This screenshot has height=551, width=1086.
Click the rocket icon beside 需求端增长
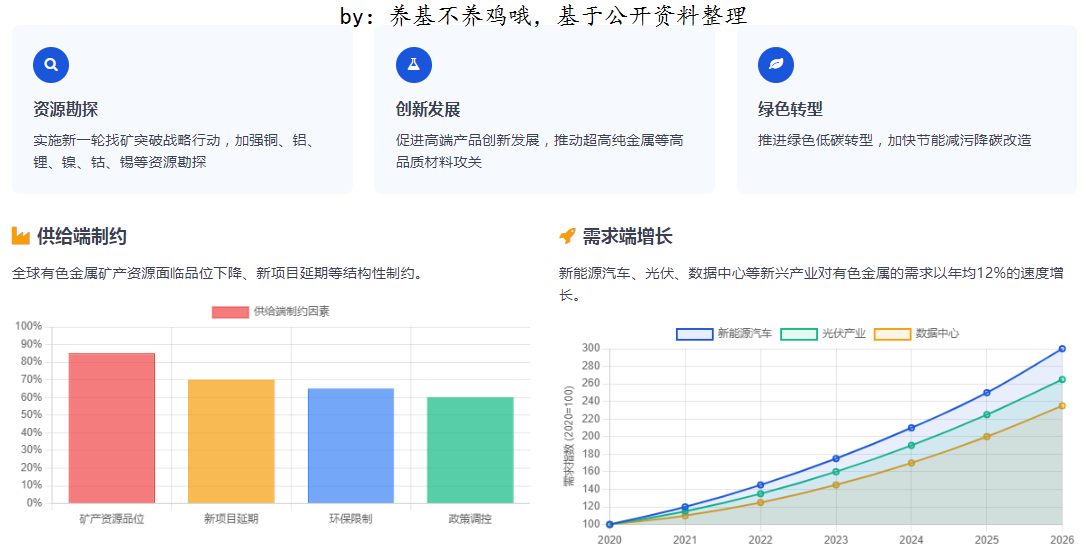click(567, 236)
